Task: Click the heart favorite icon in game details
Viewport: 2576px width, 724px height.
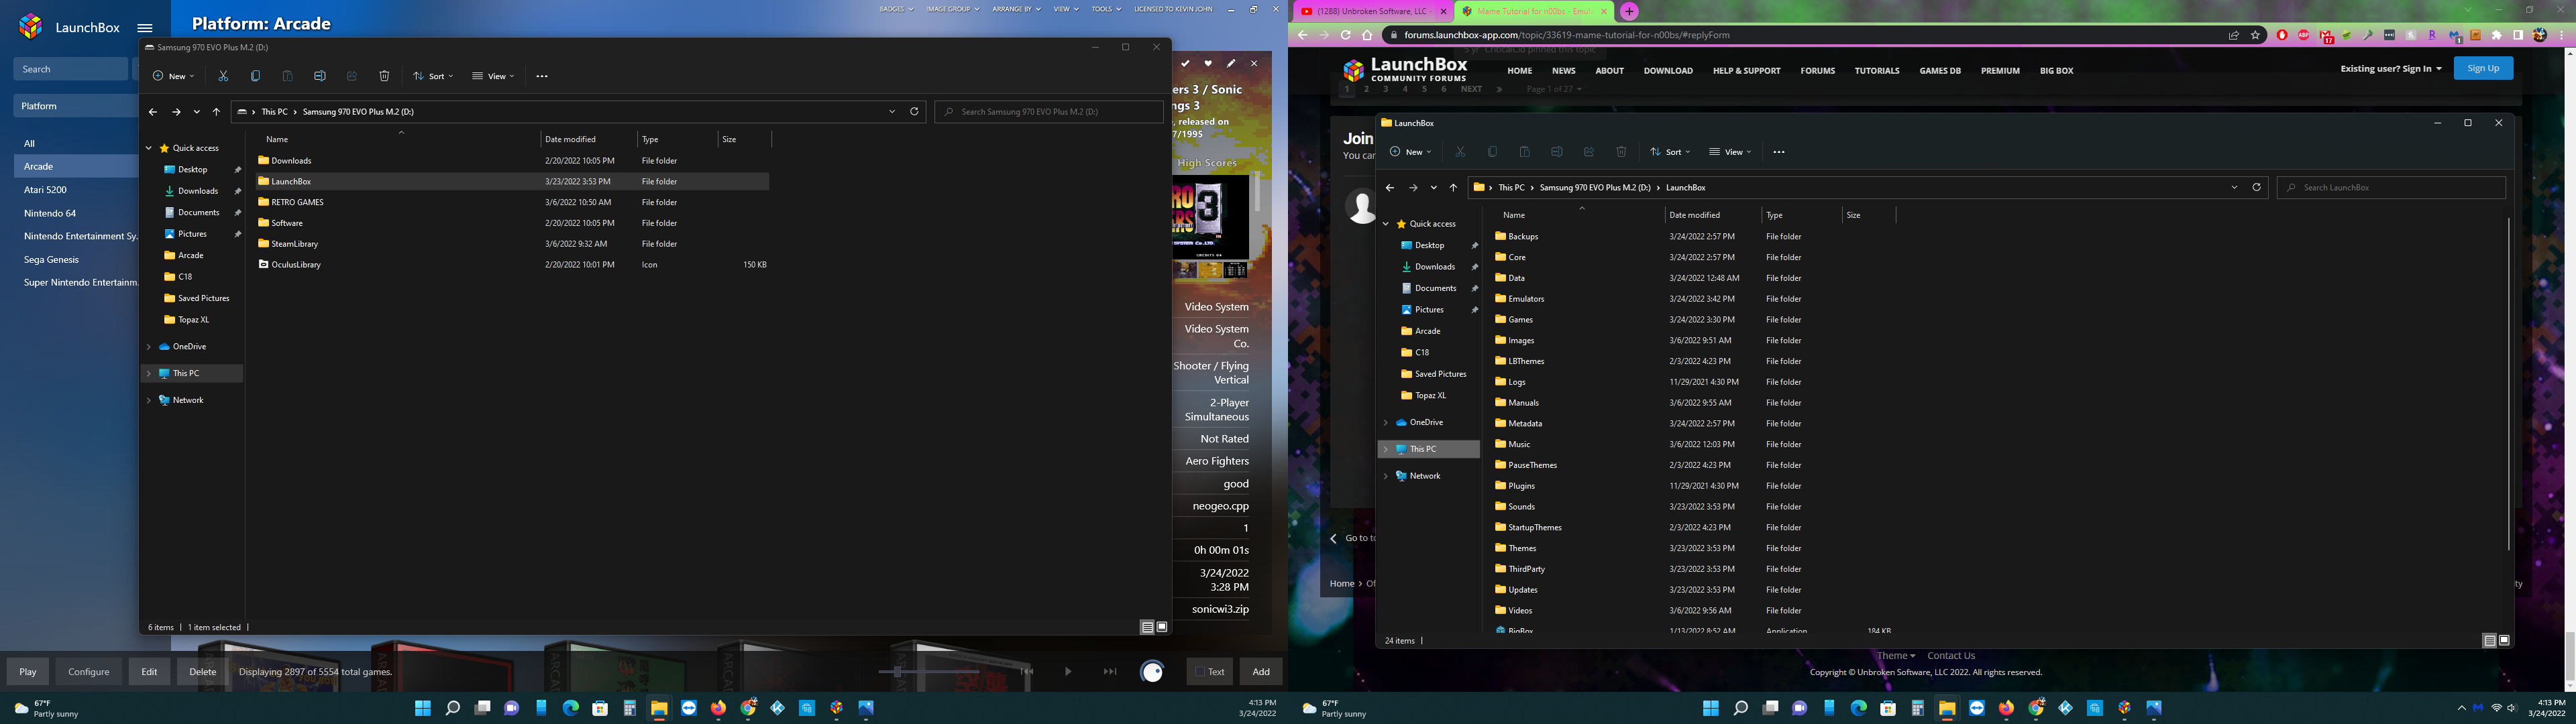Action: coord(1208,63)
